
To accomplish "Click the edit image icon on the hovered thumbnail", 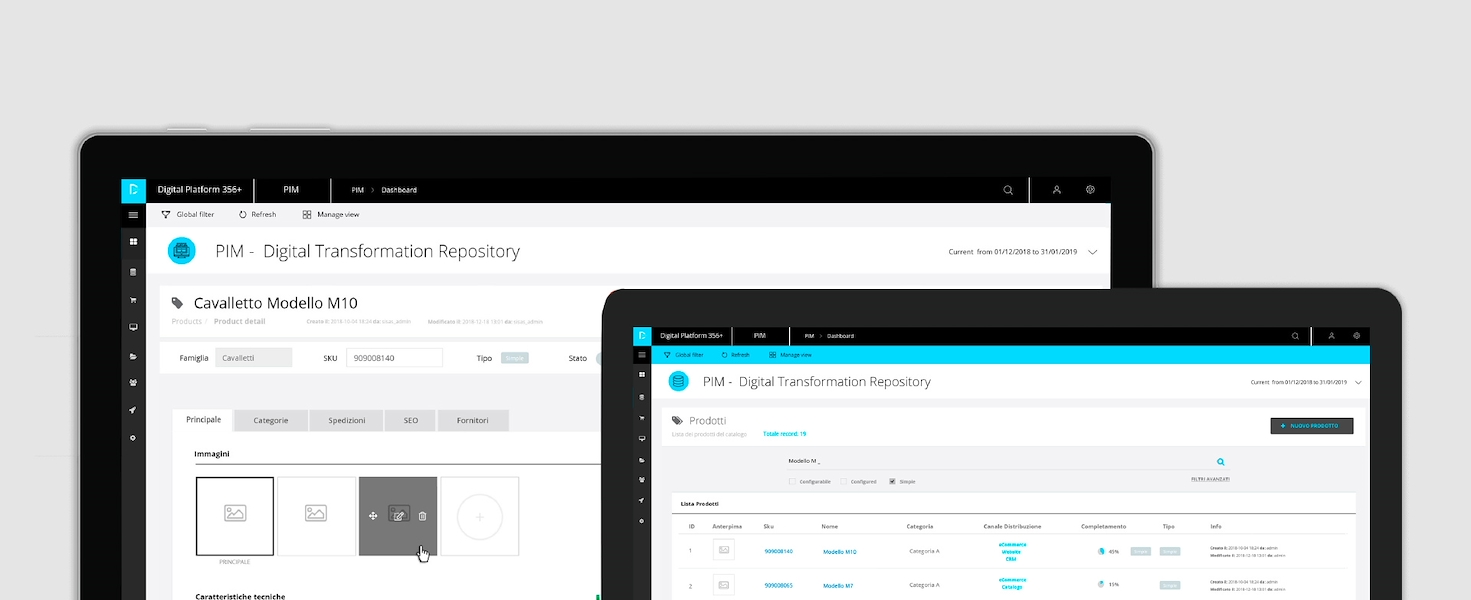I will pos(398,515).
